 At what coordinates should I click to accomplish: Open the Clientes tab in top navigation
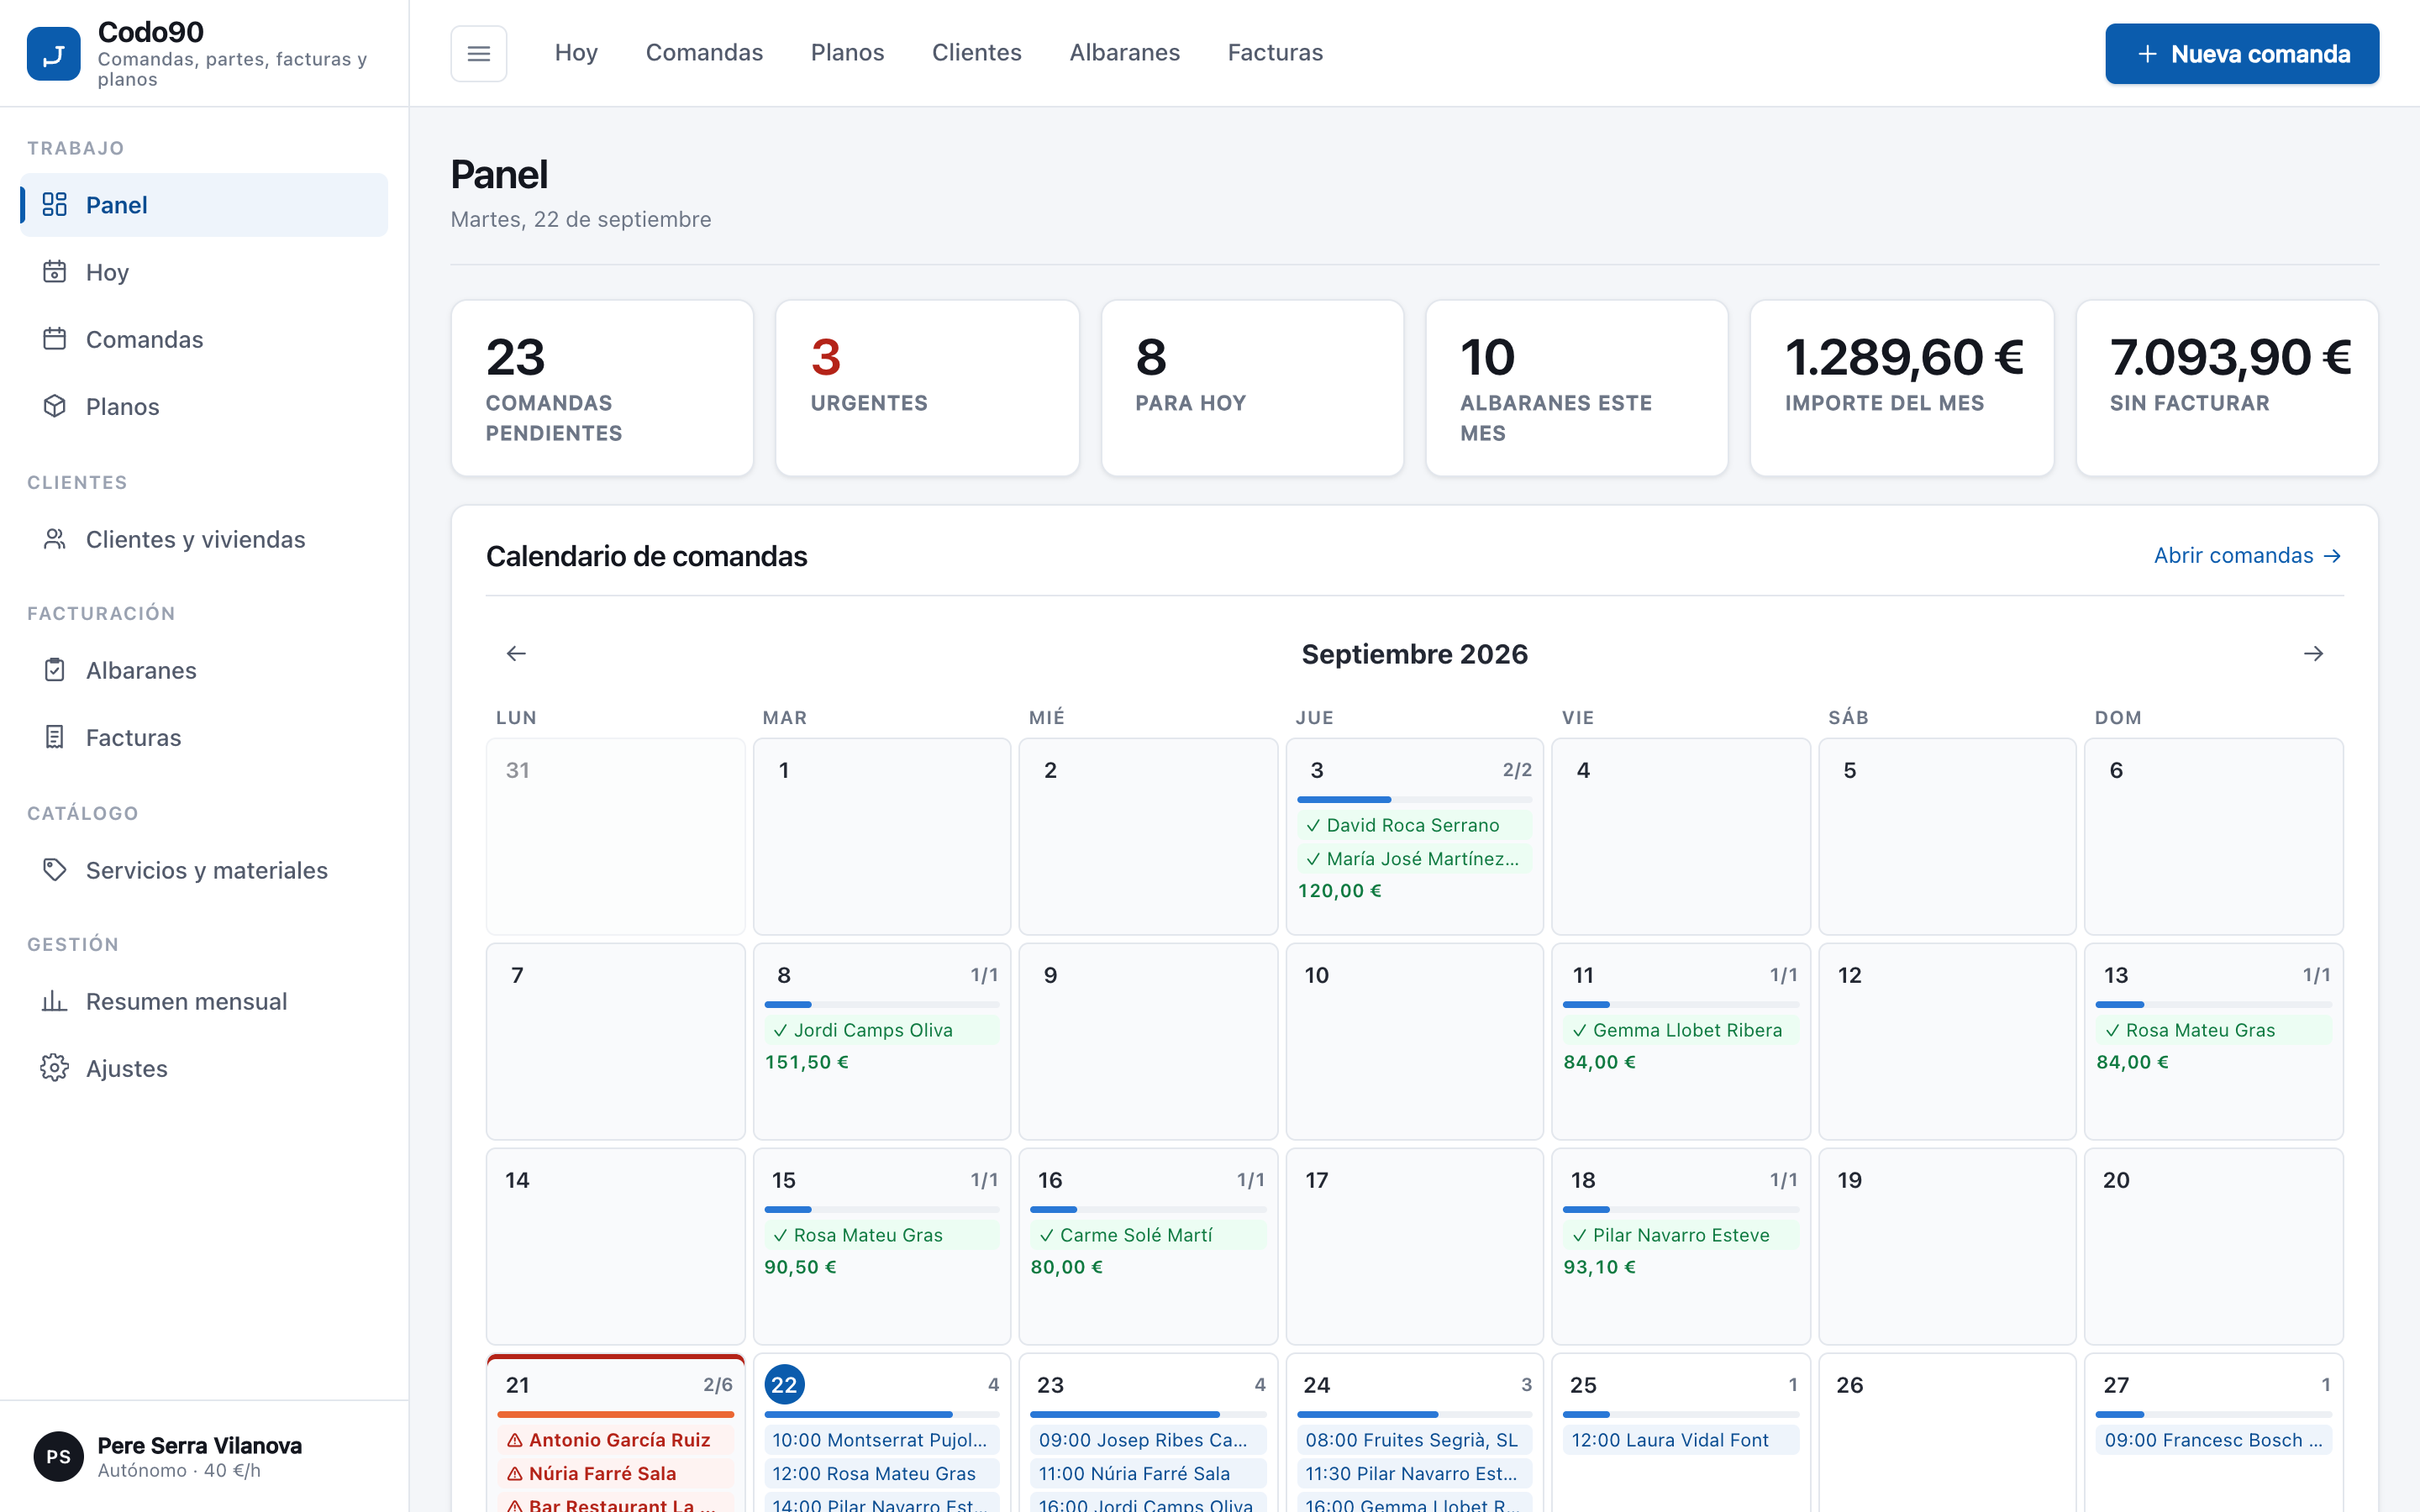pyautogui.click(x=976, y=53)
